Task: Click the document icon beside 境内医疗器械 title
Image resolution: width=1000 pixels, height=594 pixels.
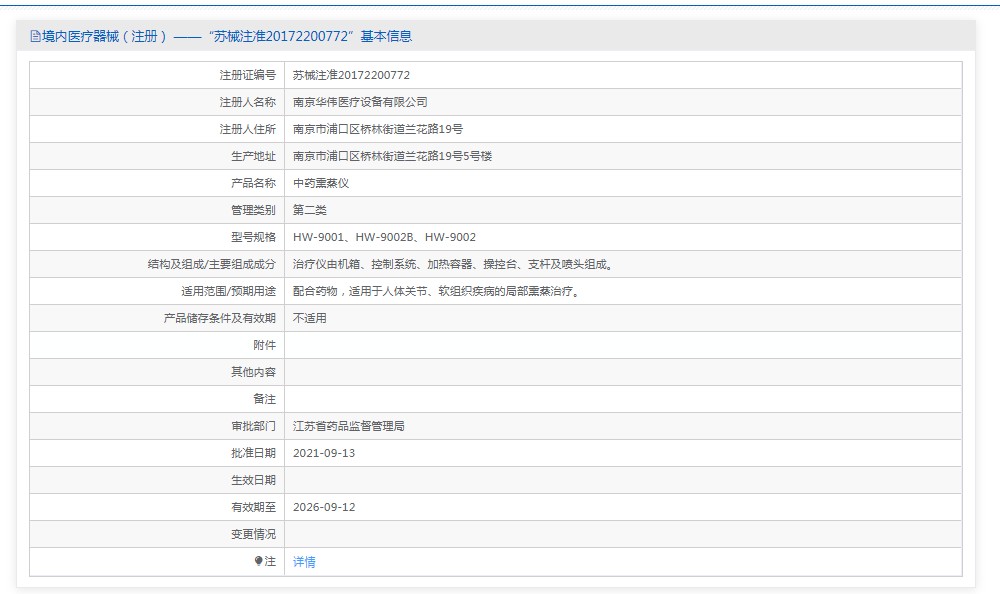Action: pos(35,36)
